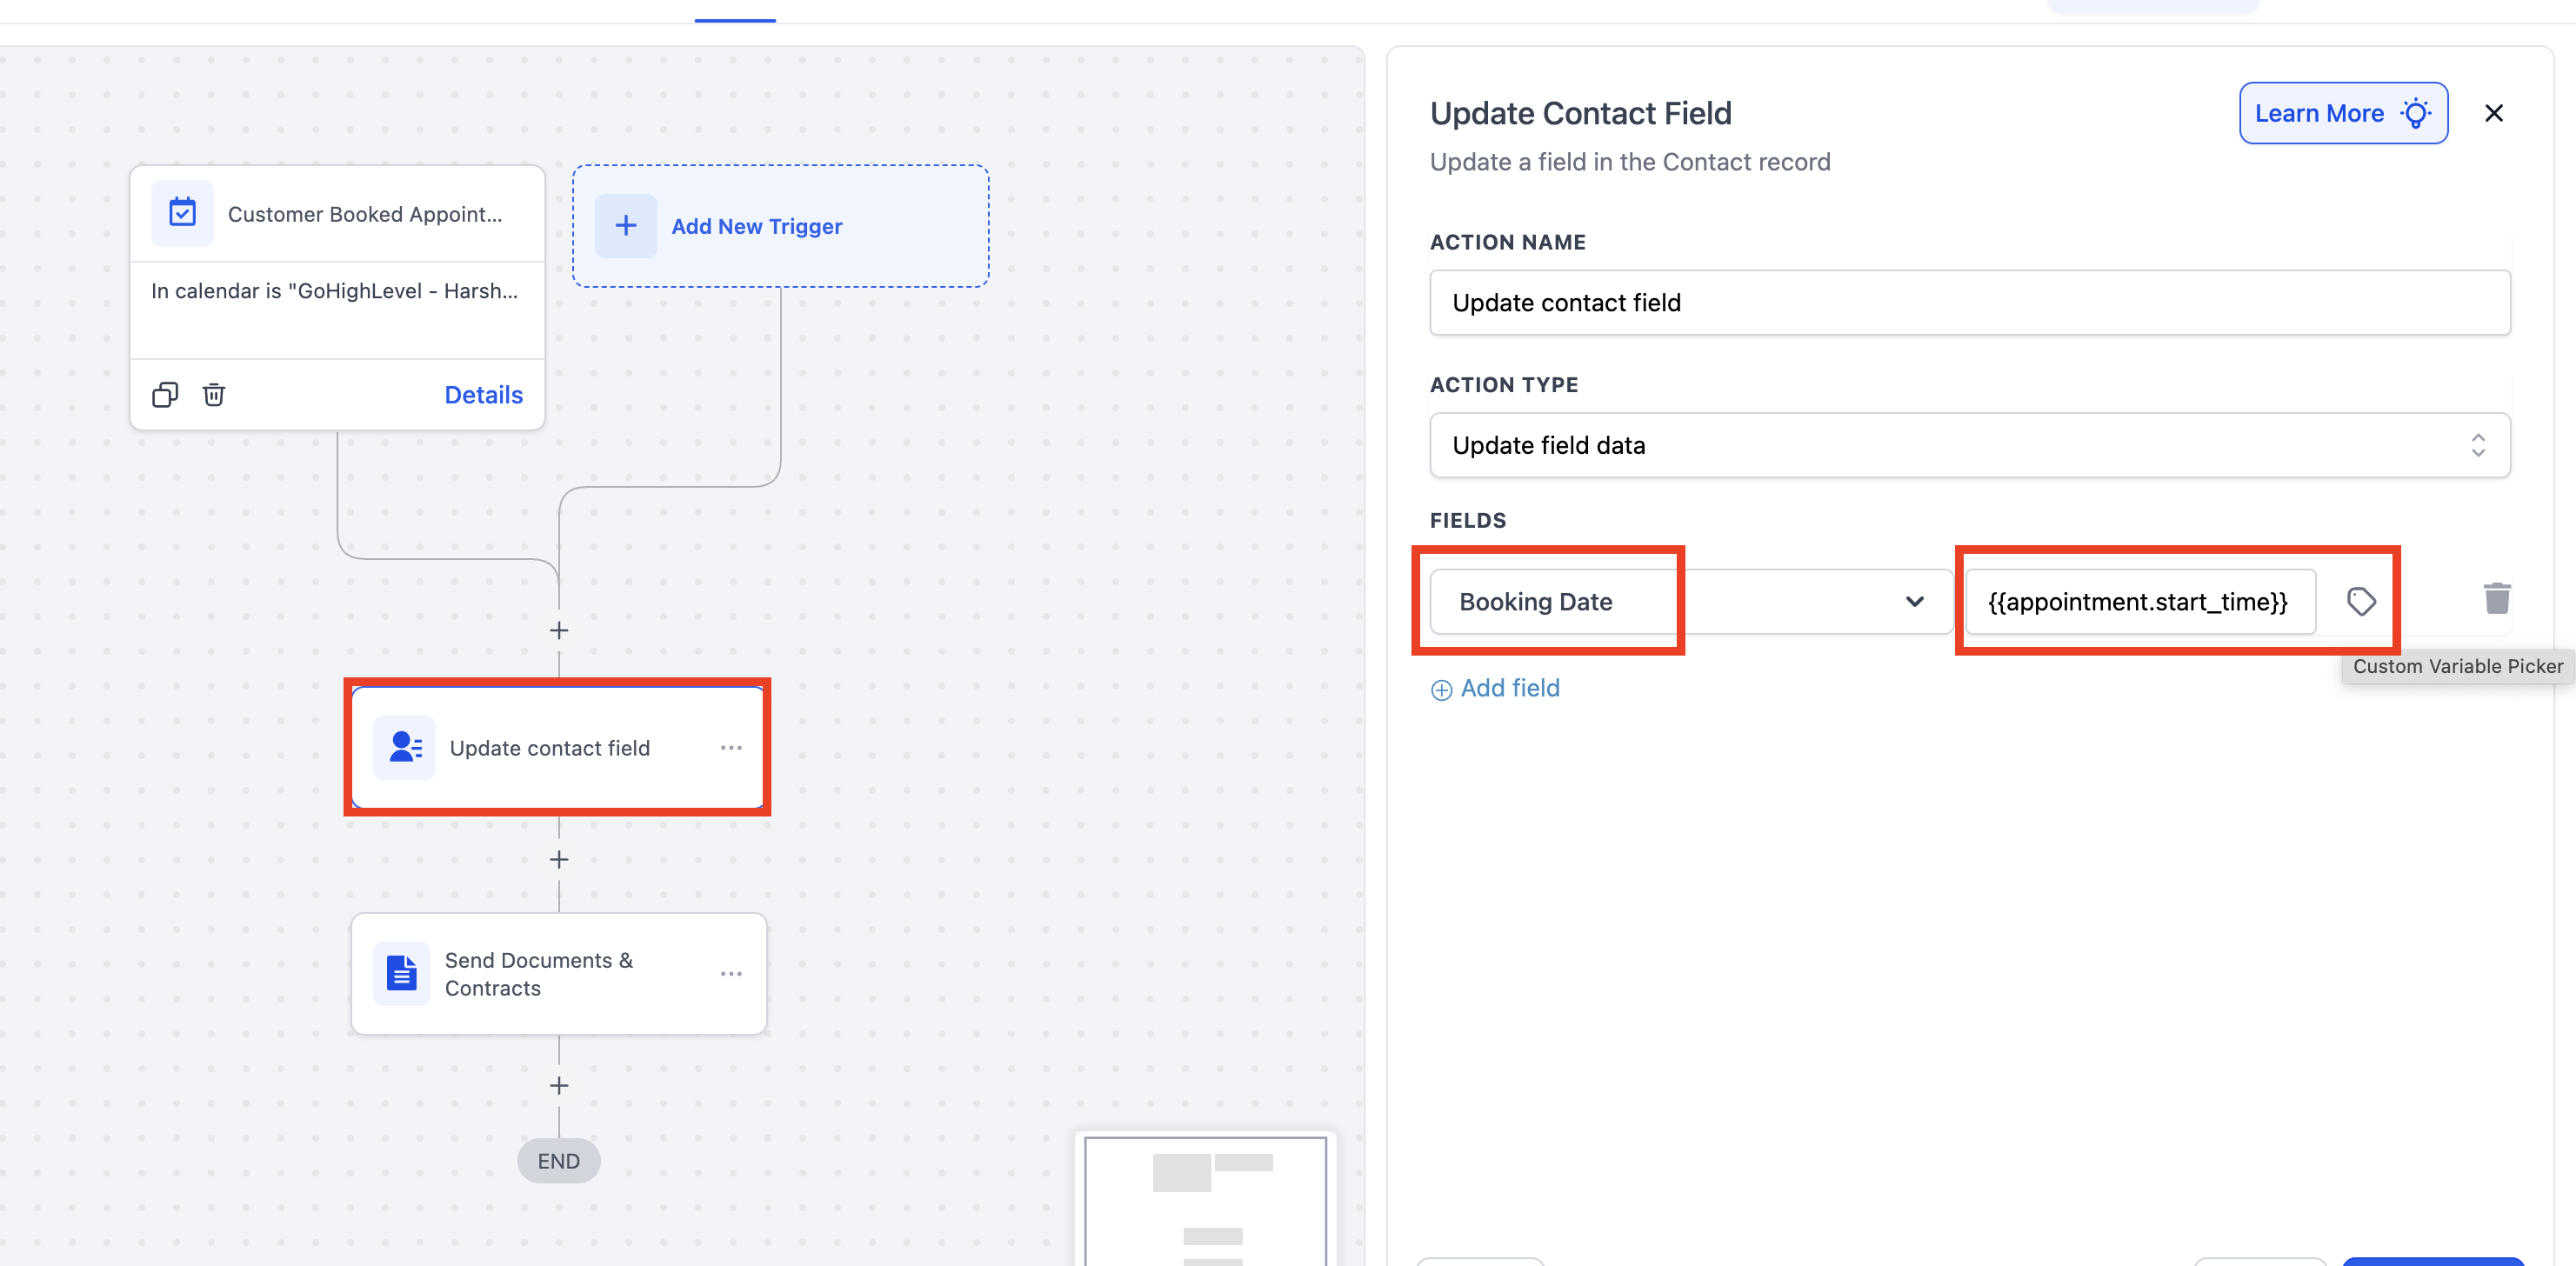Click the calendar icon on appointment trigger
Screen dimensions: 2576x1266
click(x=182, y=213)
